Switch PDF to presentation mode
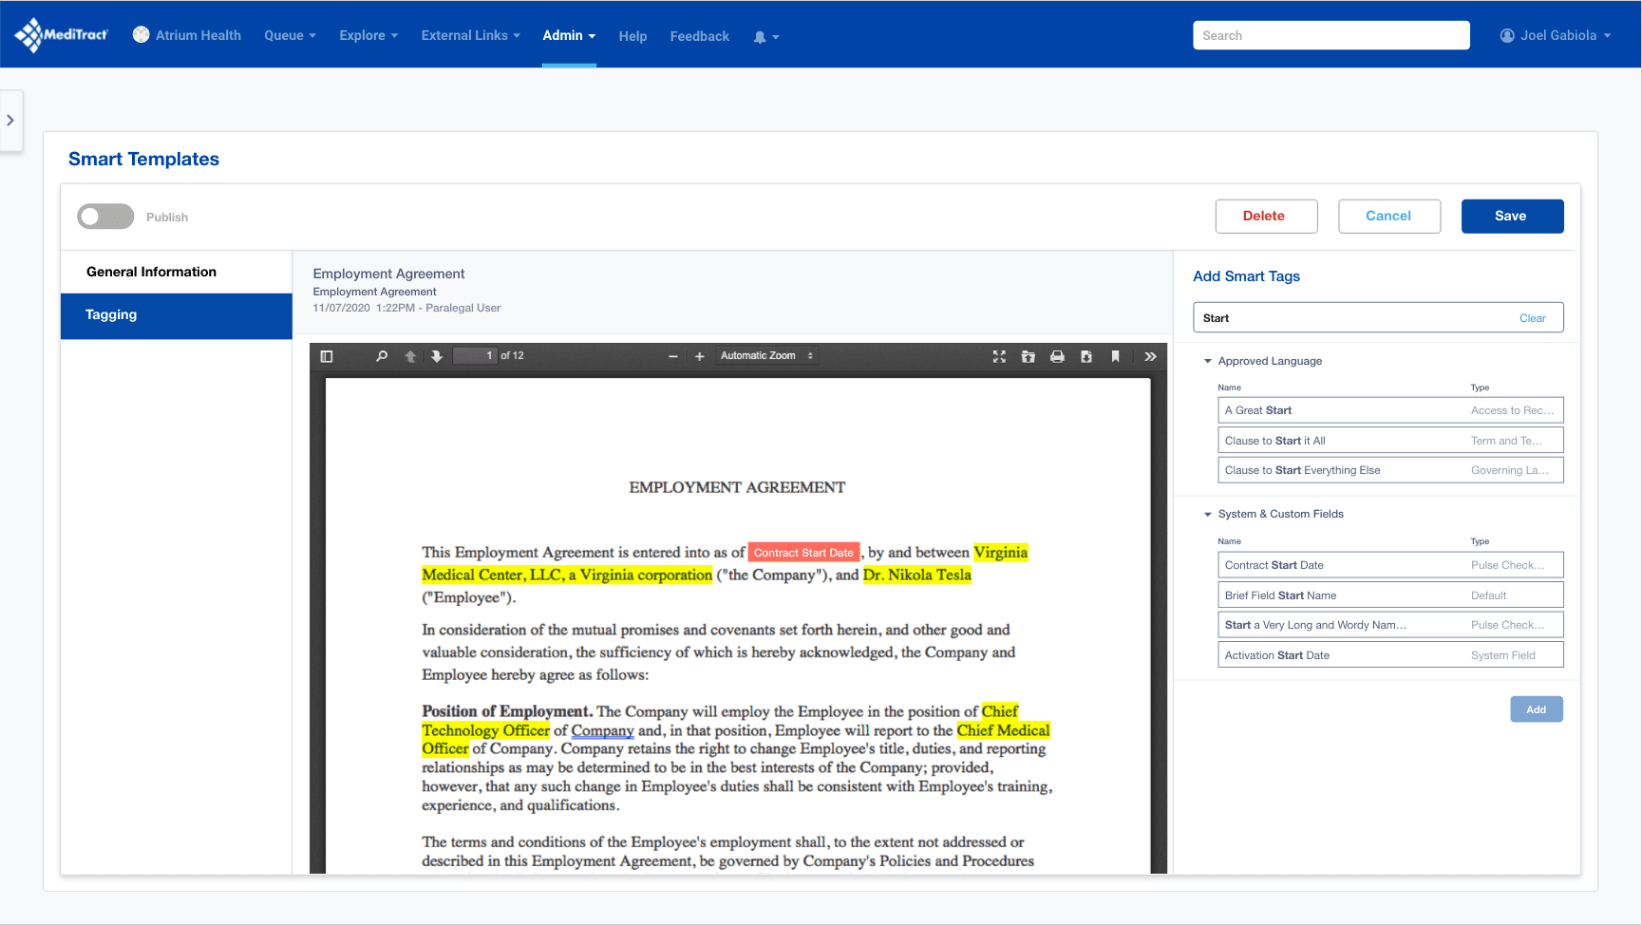 pyautogui.click(x=999, y=356)
